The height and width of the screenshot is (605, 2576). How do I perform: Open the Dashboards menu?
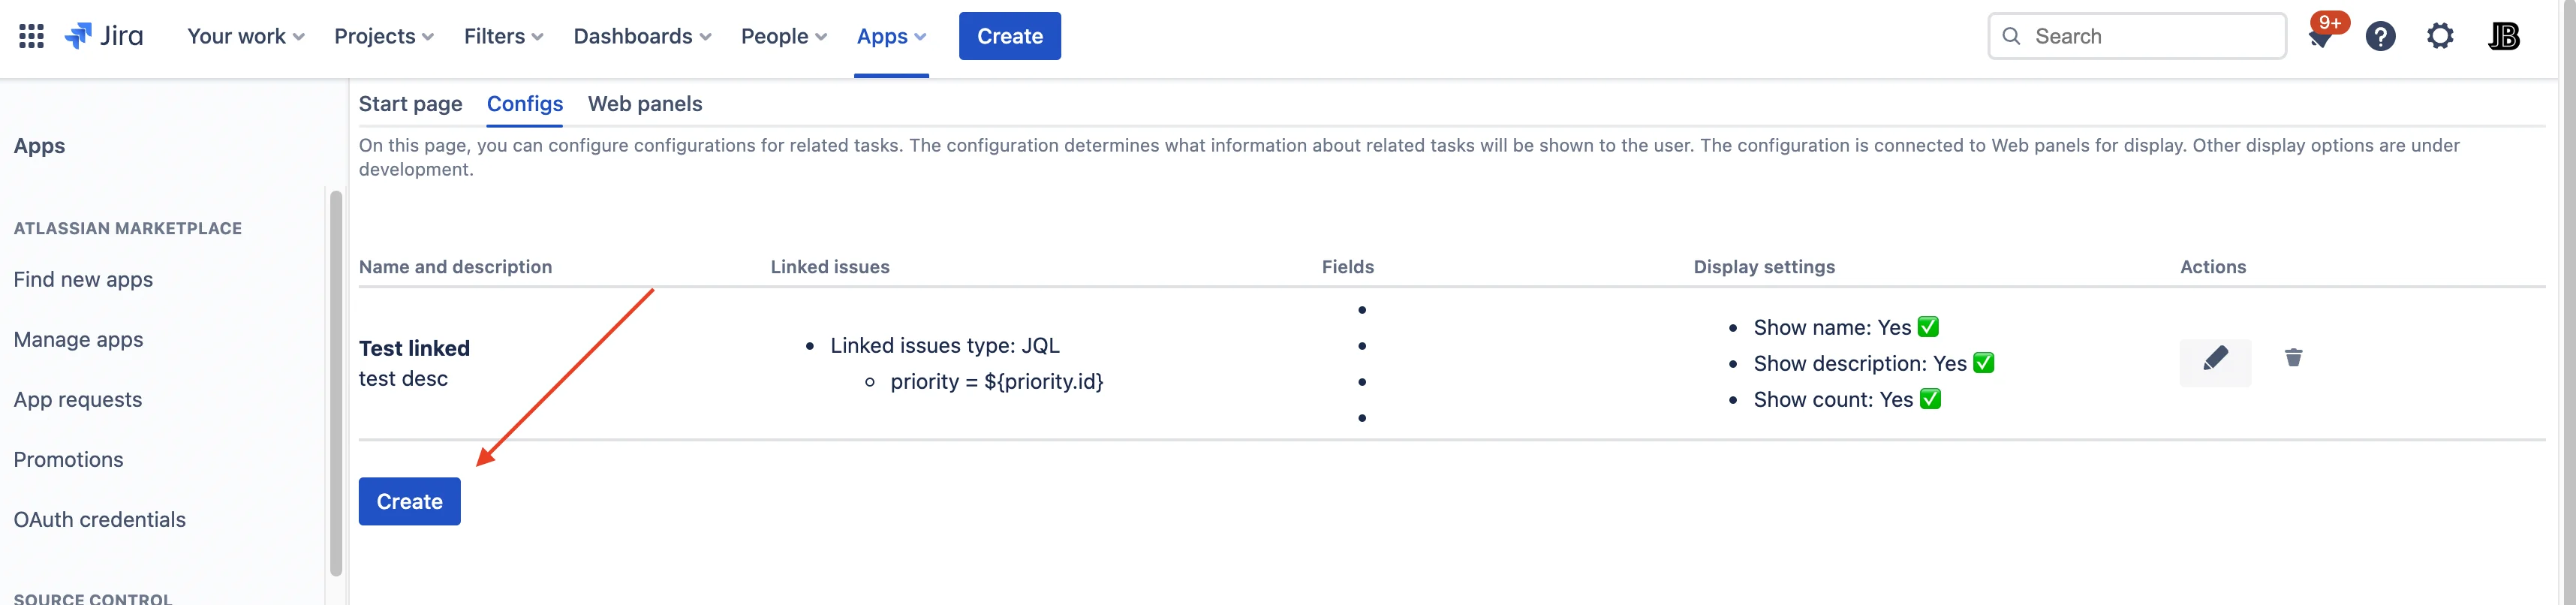pos(642,37)
